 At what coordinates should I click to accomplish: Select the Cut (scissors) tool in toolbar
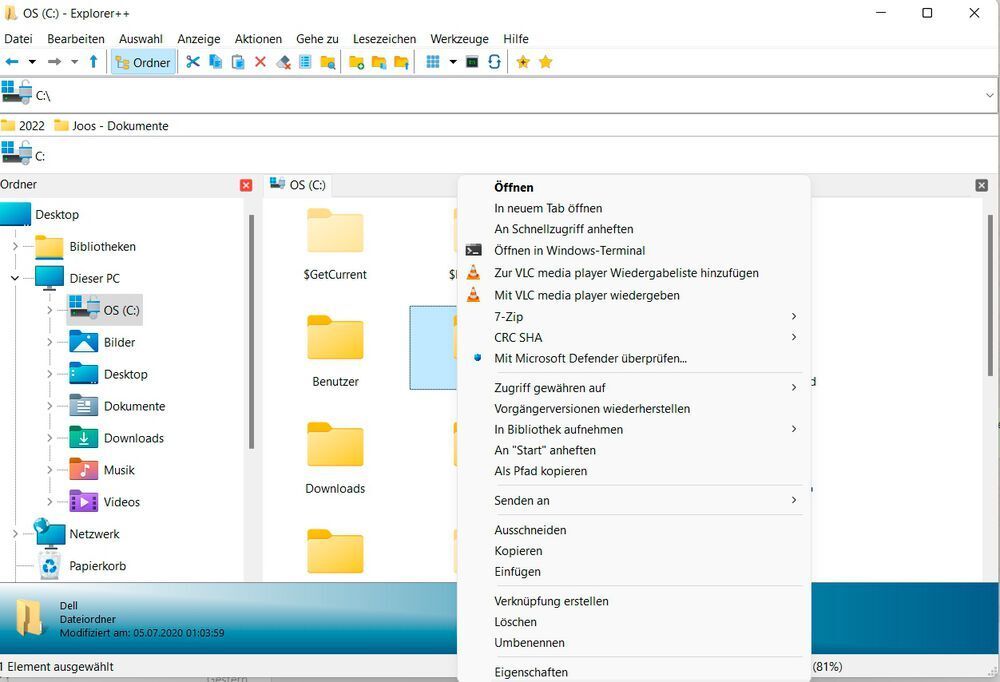(192, 62)
